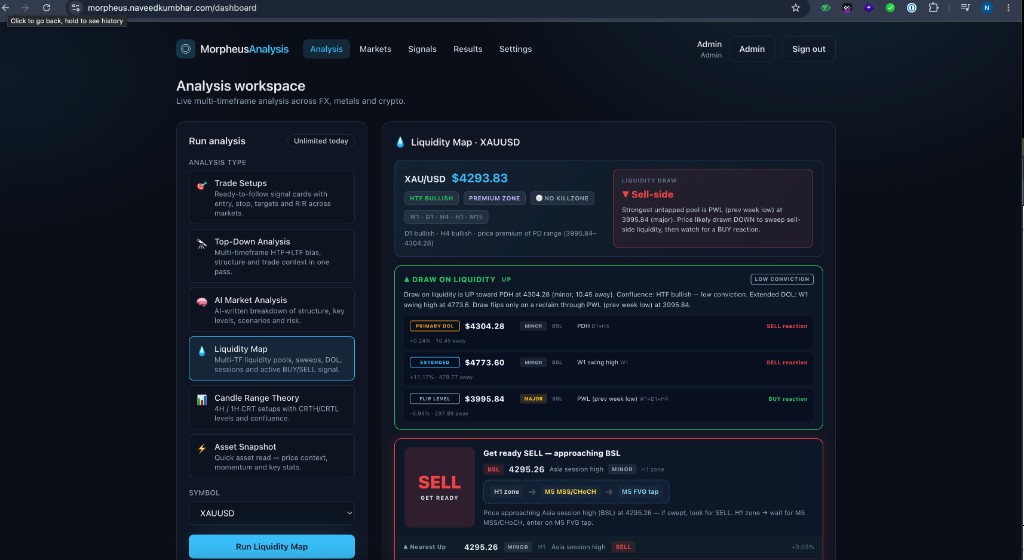1024x560 pixels.
Task: Click the NO KILLZONE badge
Action: pyautogui.click(x=562, y=198)
